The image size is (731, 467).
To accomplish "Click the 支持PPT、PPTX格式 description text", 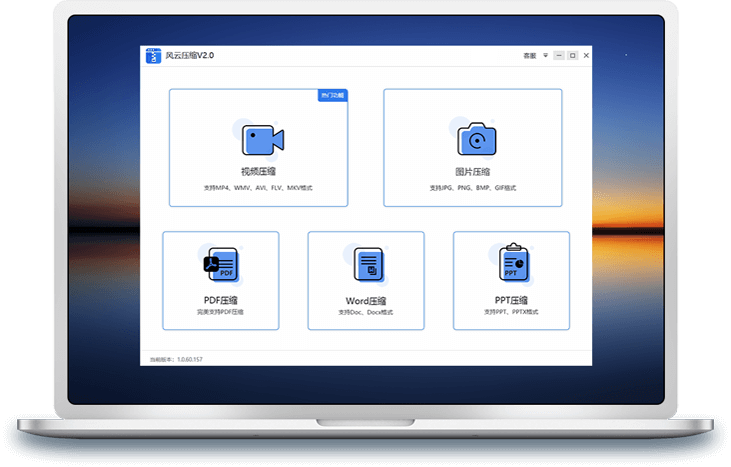I will (x=511, y=312).
